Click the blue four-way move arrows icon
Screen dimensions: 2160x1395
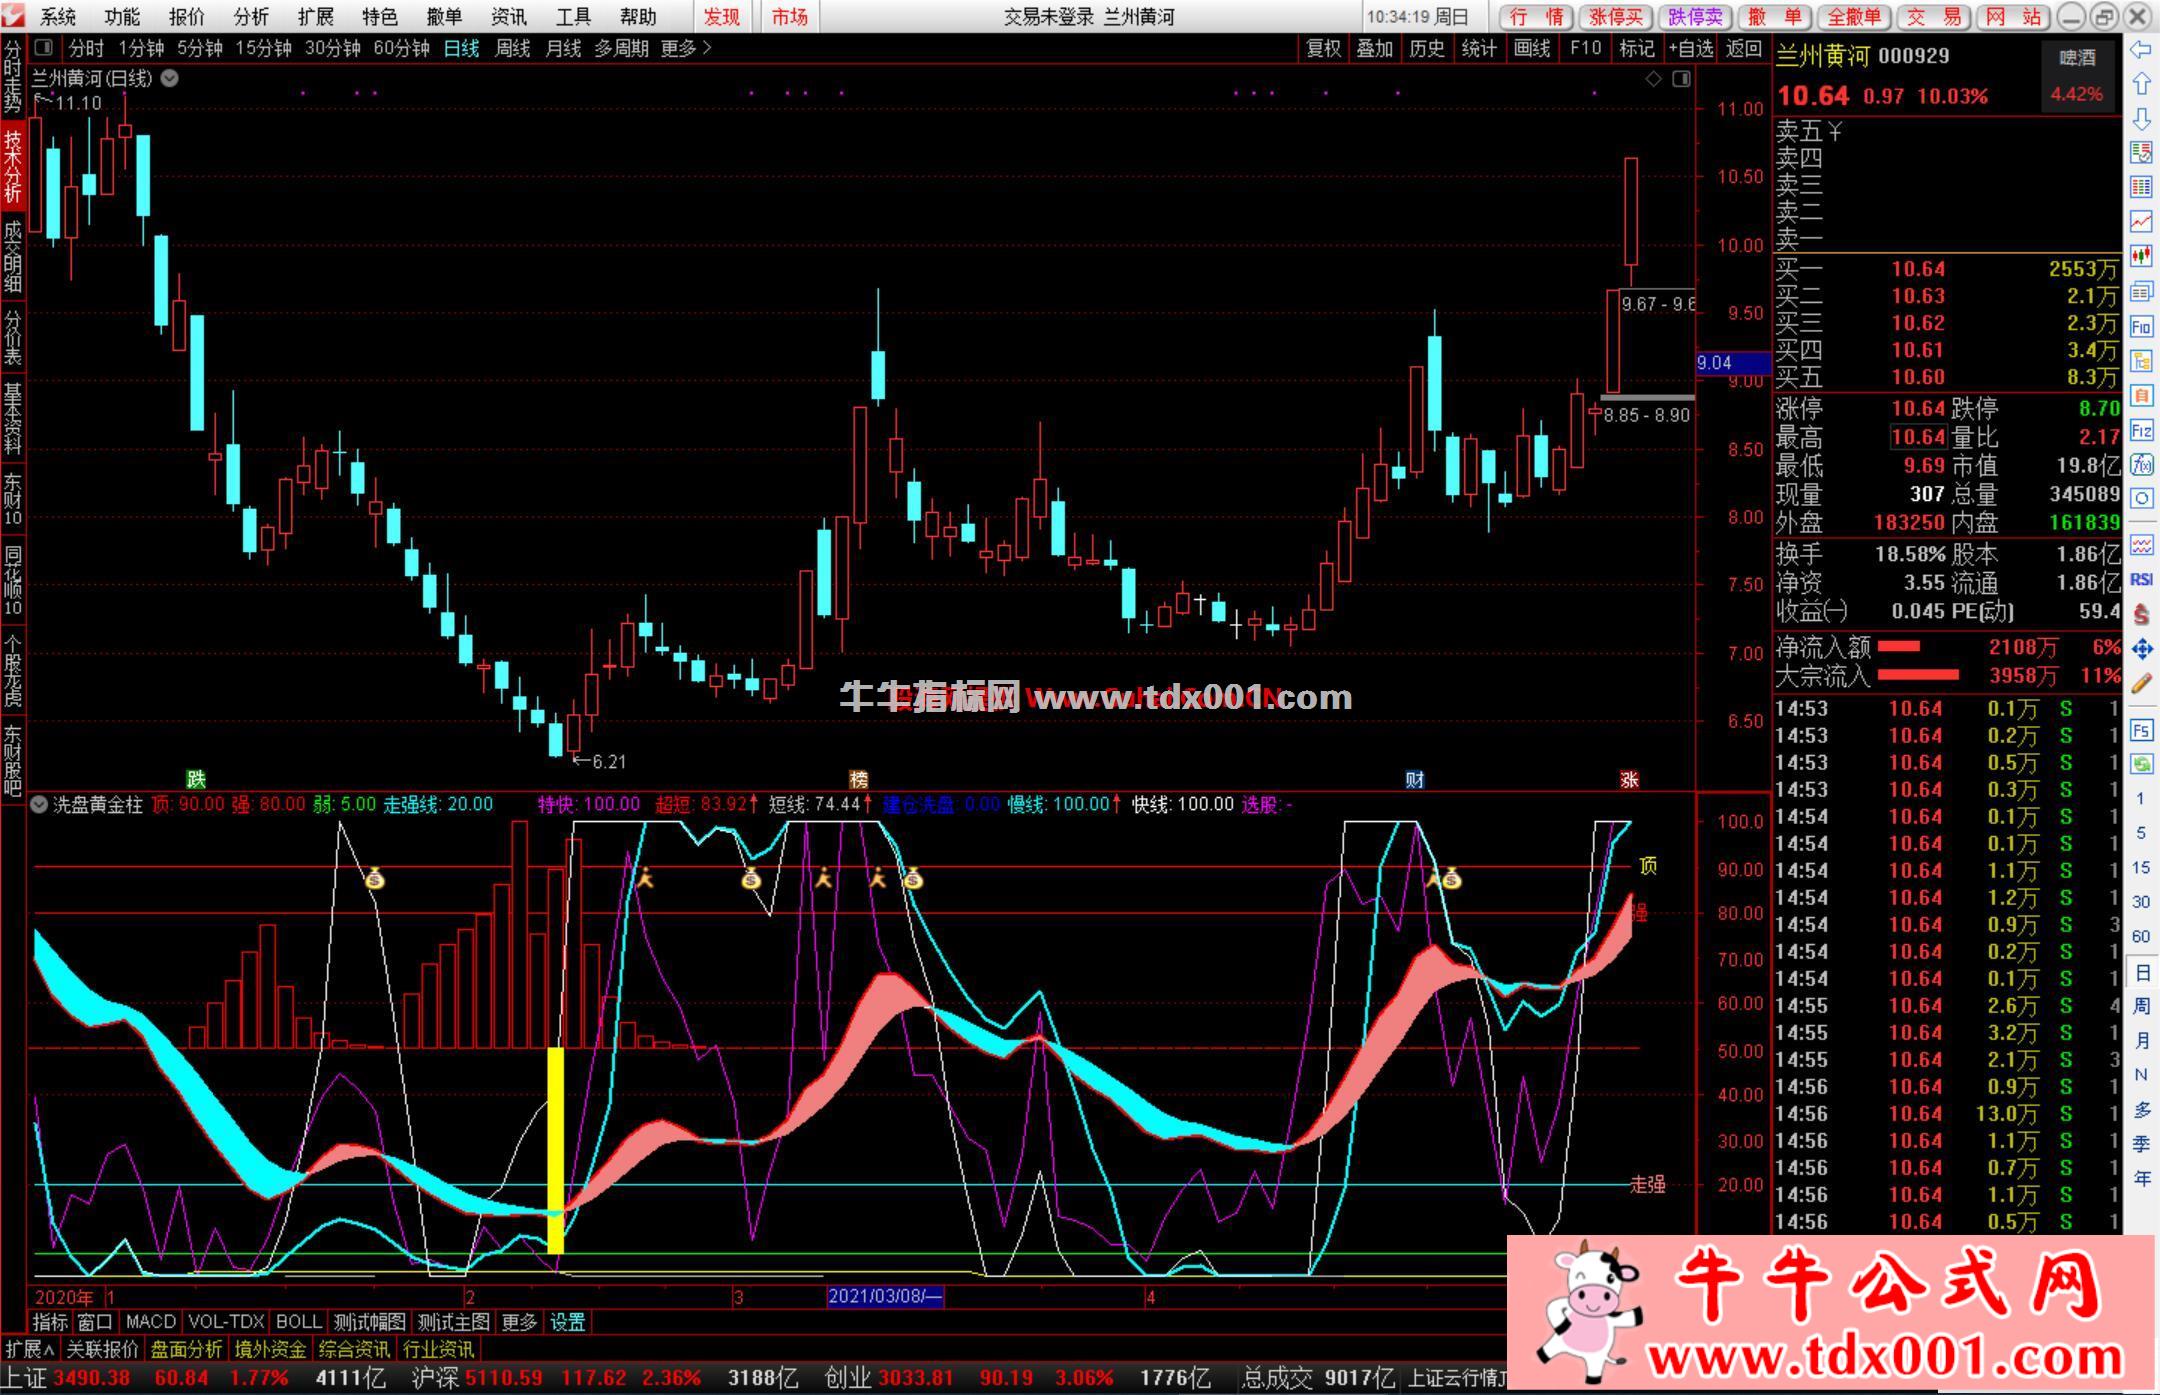(2141, 649)
